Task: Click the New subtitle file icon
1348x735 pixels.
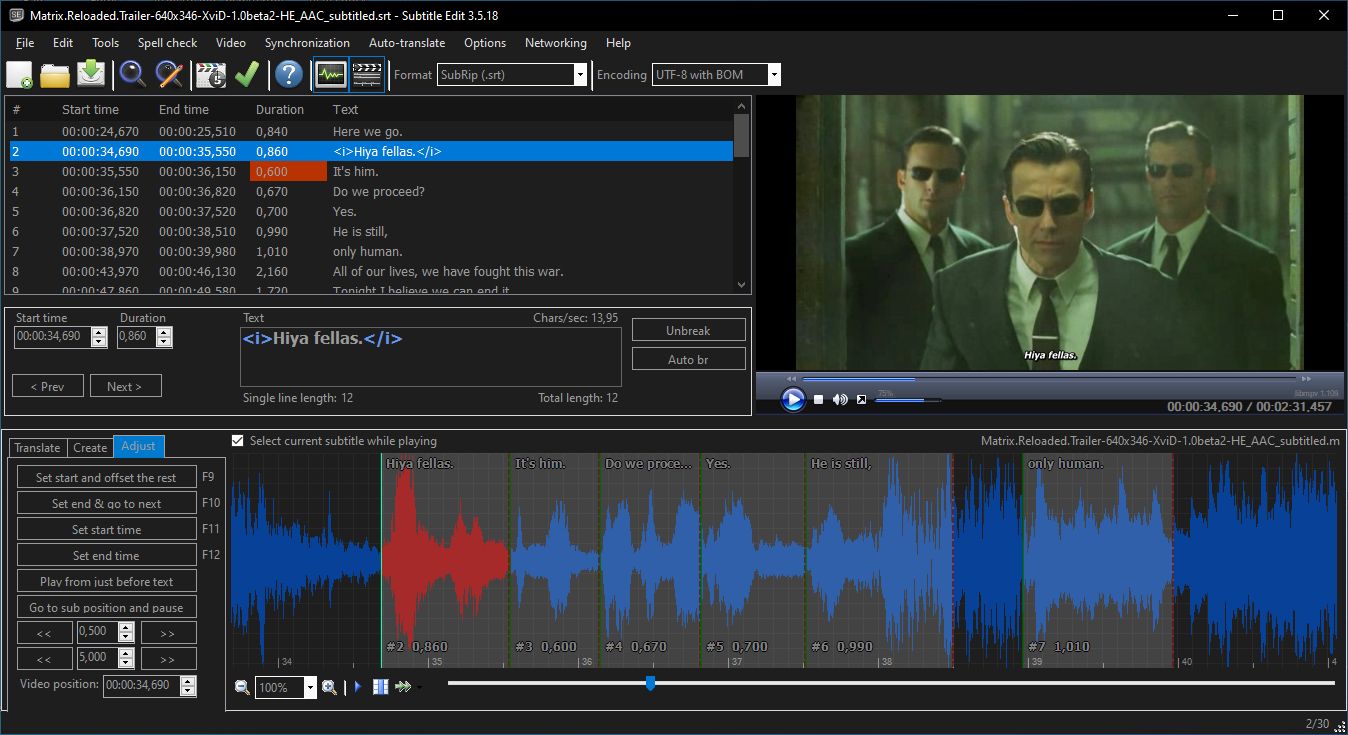Action: coord(20,75)
